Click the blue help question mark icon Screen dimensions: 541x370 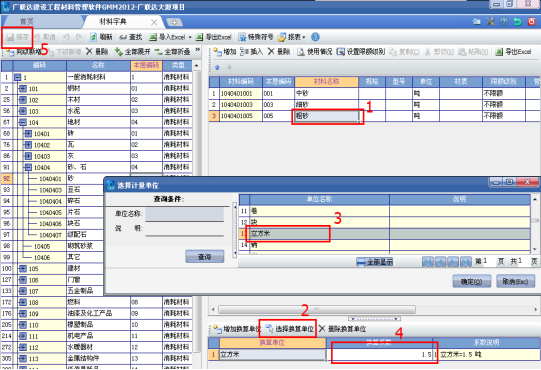pos(315,37)
